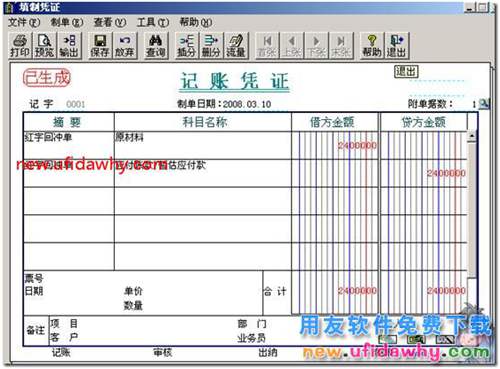Click the lookup icon beside 附单据数

484,104
